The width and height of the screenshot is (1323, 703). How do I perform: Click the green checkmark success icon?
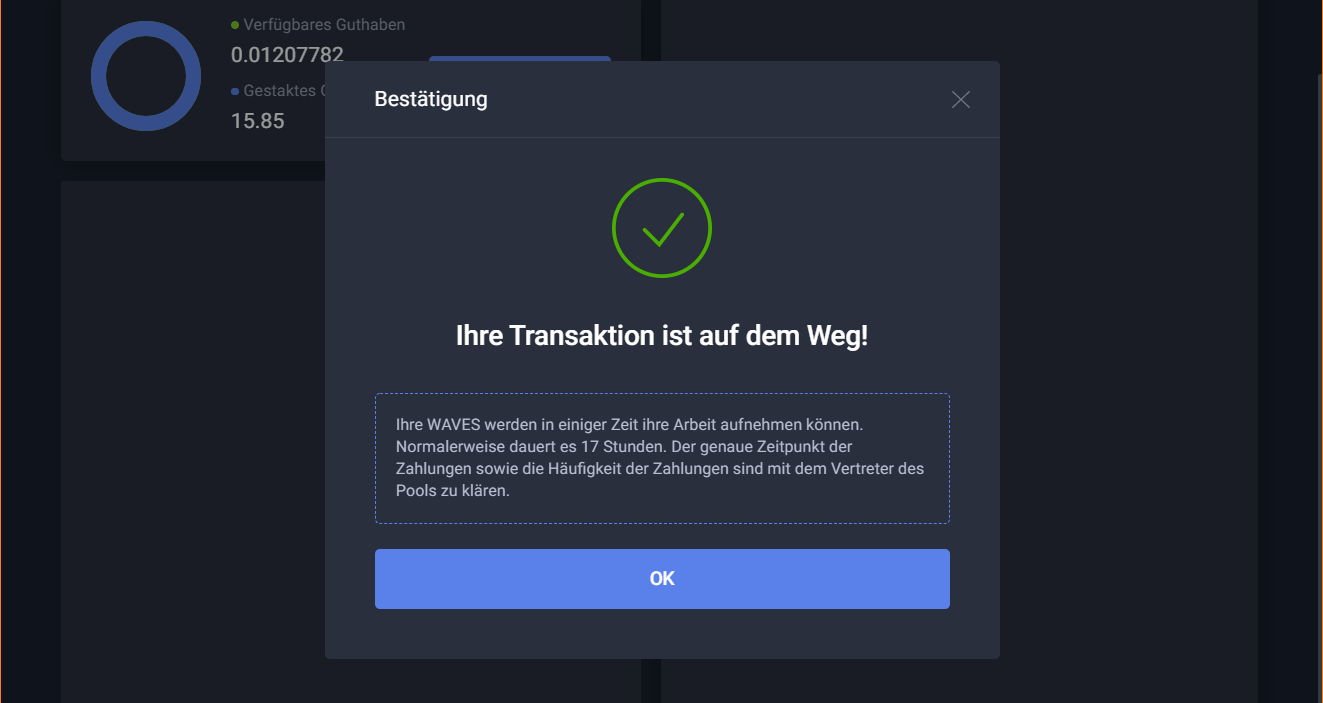tap(662, 228)
